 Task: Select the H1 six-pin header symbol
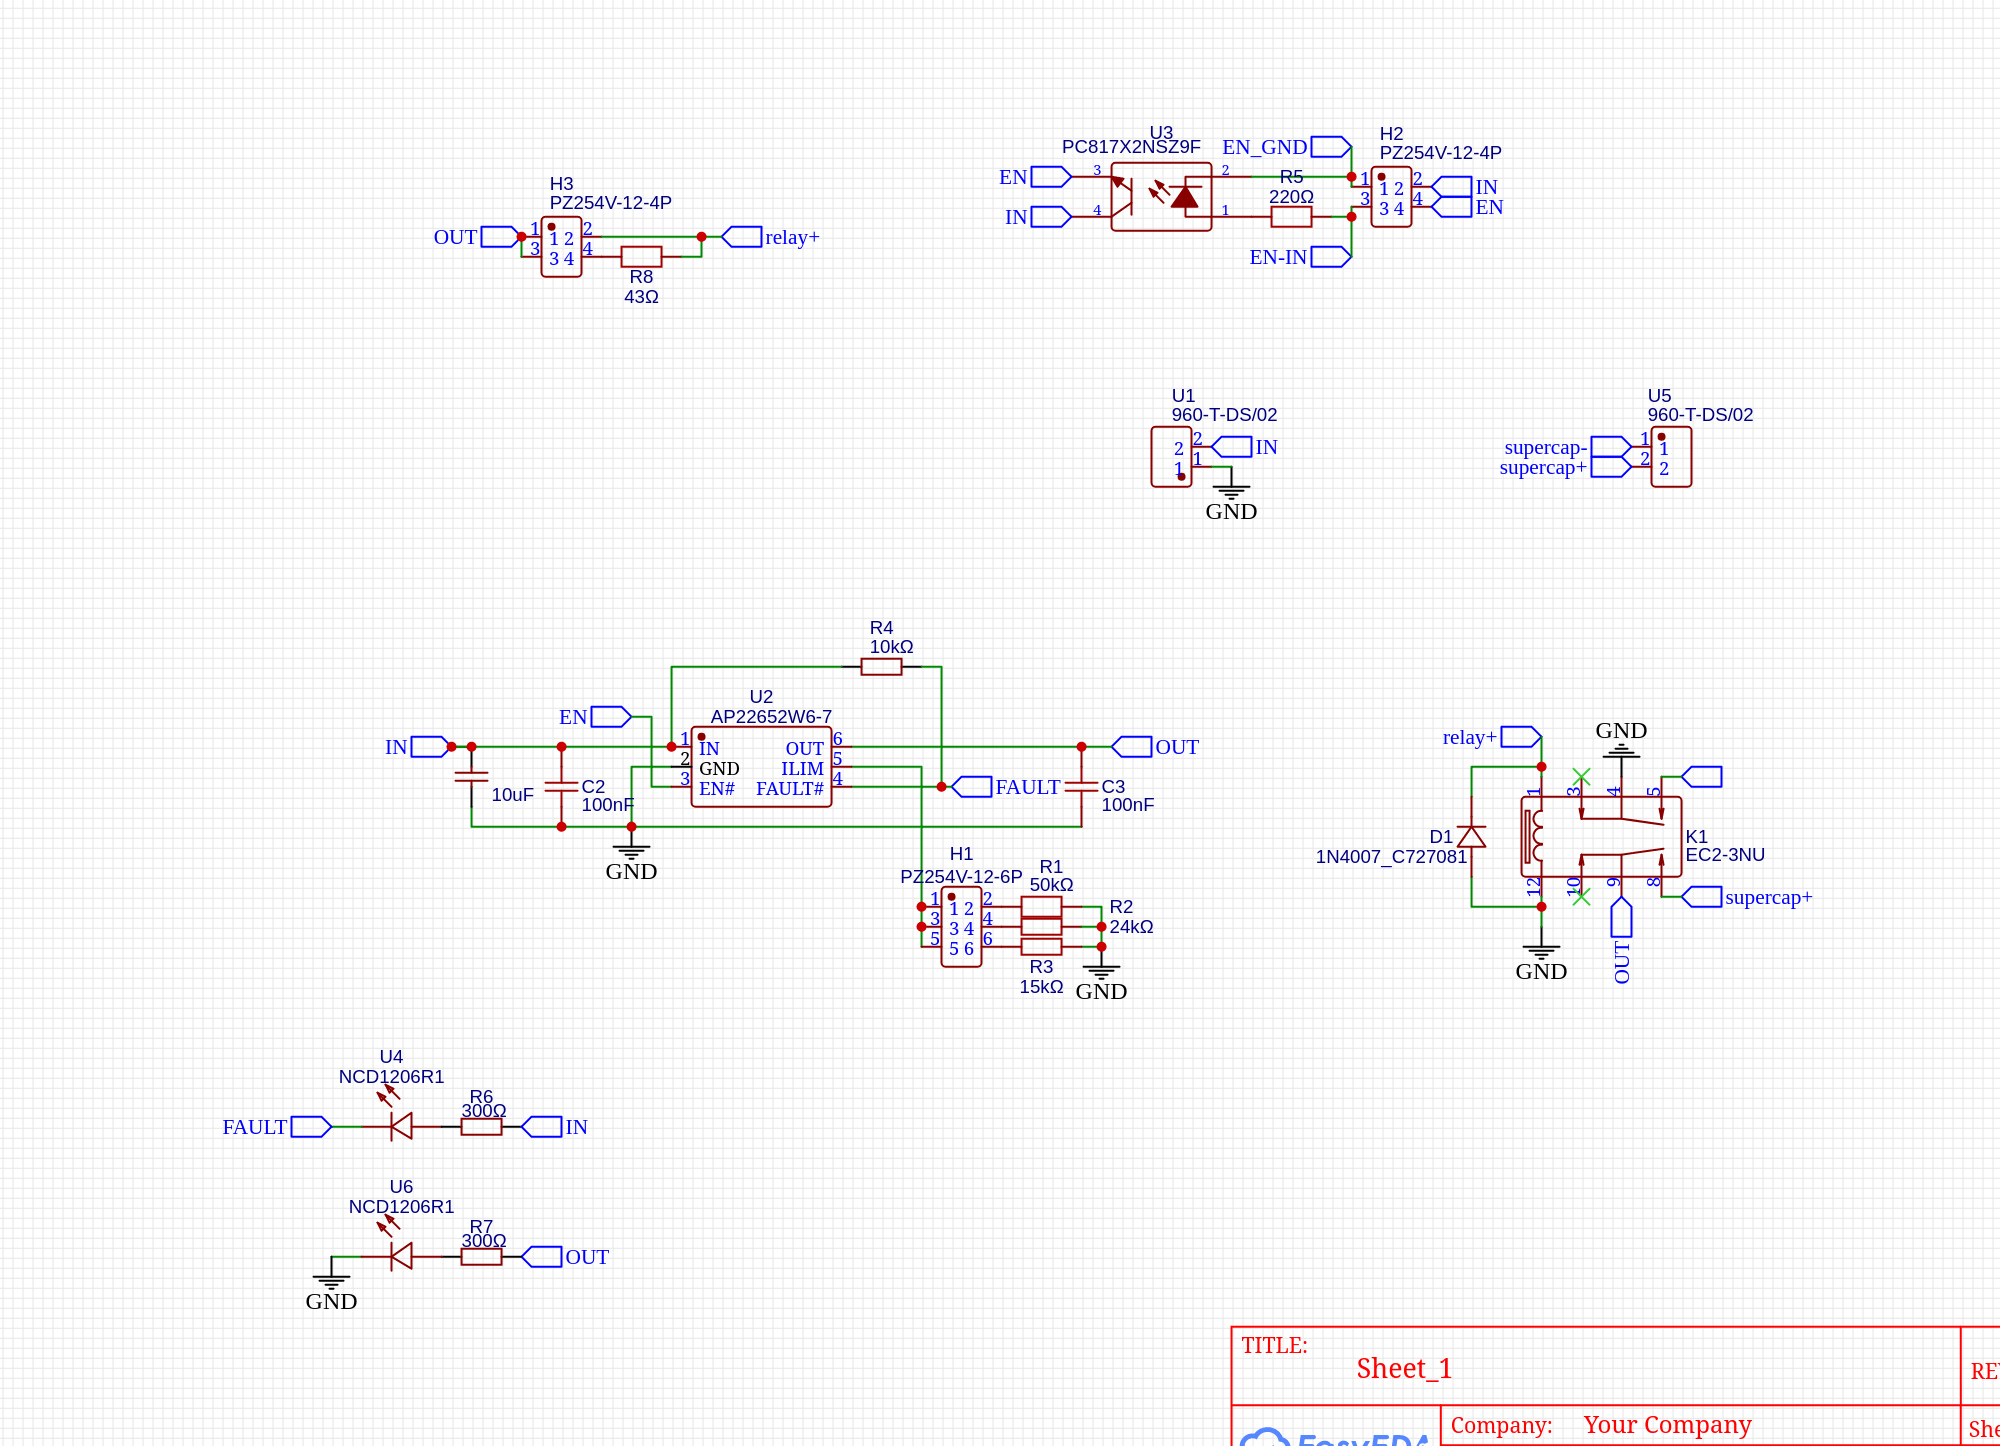tap(961, 927)
